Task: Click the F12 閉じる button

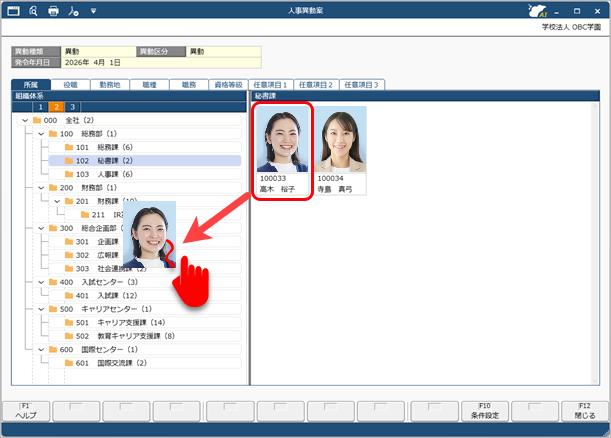Action: click(x=585, y=411)
